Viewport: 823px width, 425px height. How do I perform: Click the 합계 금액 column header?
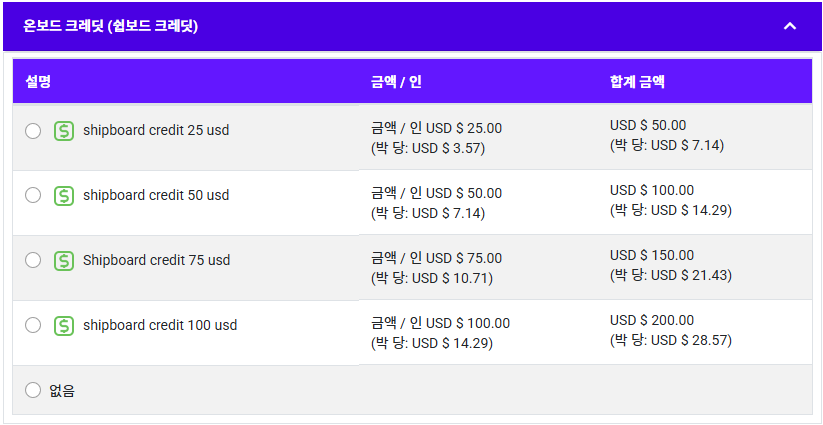pos(637,82)
